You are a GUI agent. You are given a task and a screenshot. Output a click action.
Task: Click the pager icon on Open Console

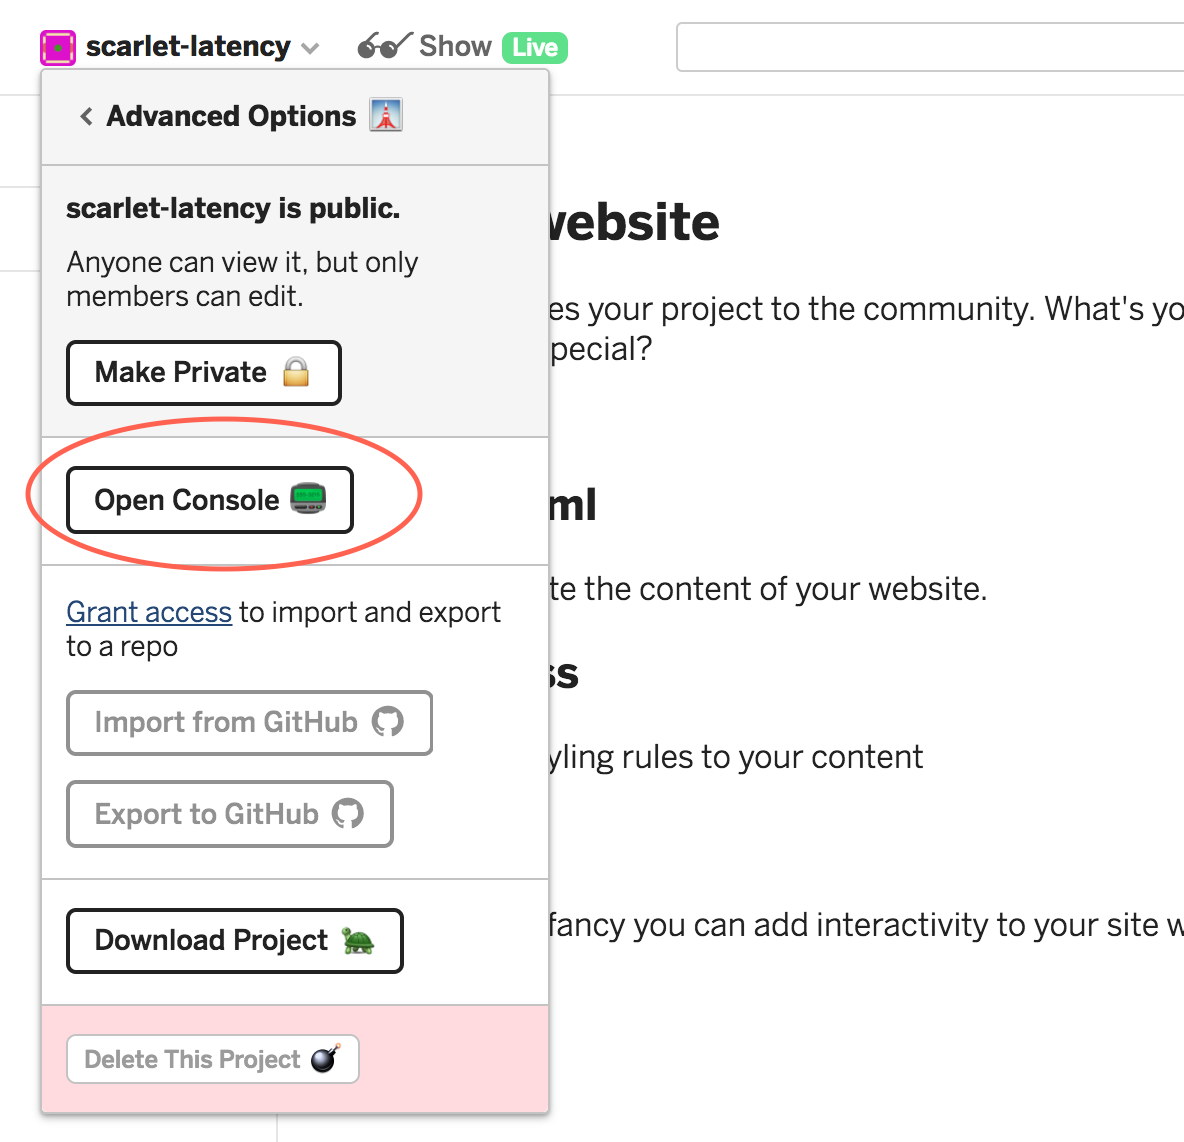coord(308,498)
